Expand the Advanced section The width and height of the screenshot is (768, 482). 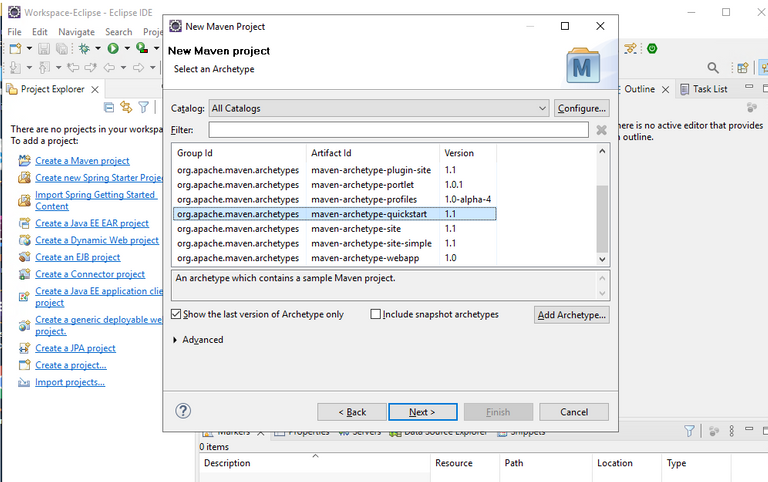tap(175, 339)
